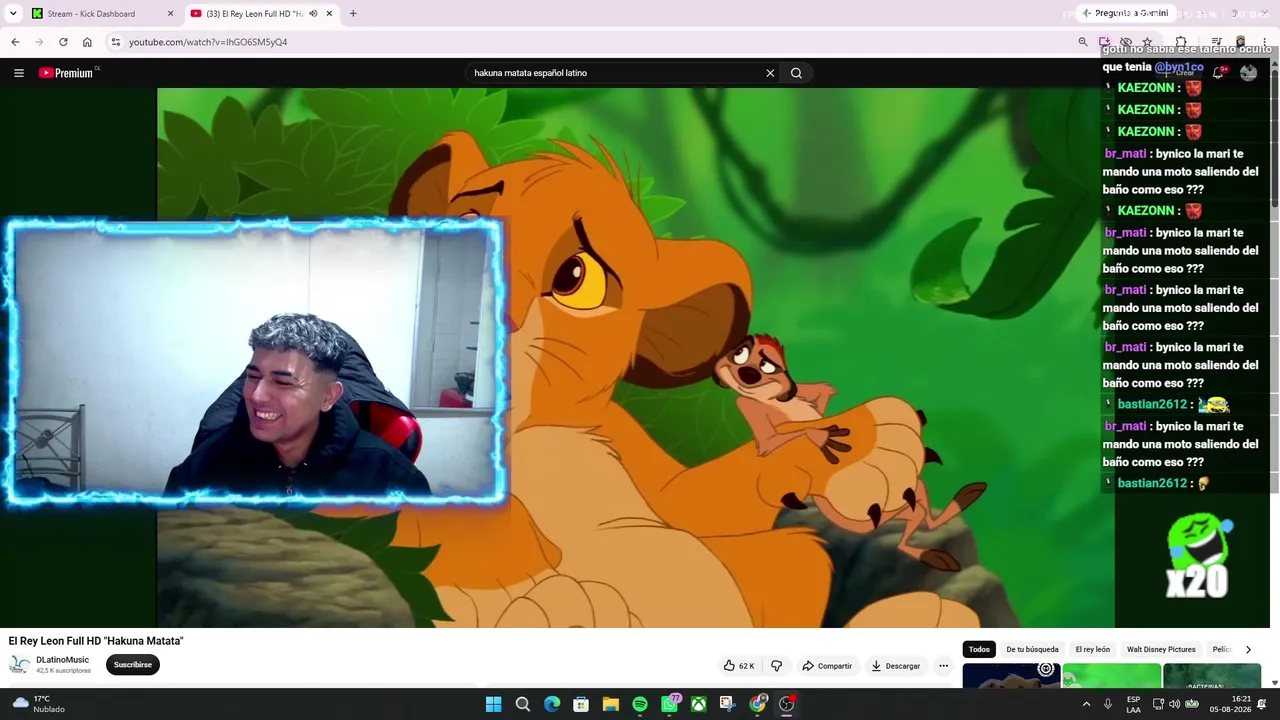Select the 'Walt Disney Pictures' chip

pos(1161,650)
